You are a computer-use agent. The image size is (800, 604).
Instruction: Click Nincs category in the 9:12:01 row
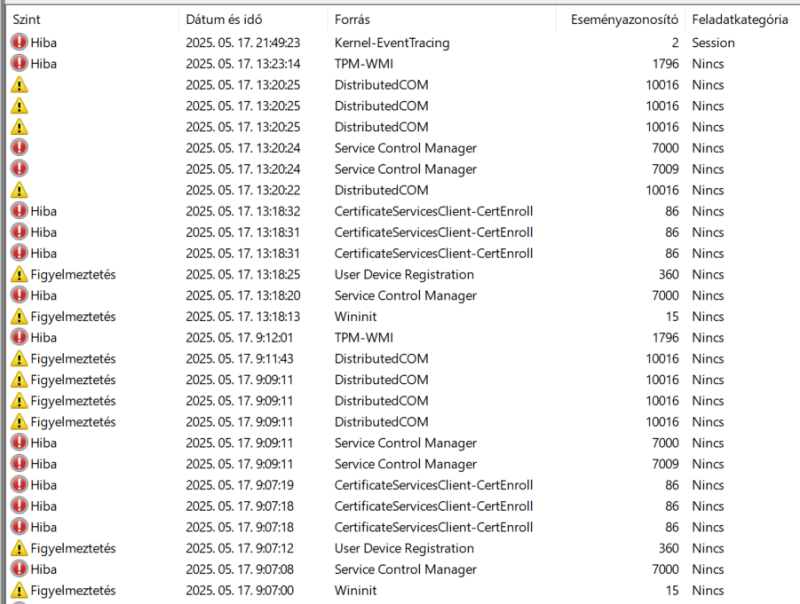708,338
